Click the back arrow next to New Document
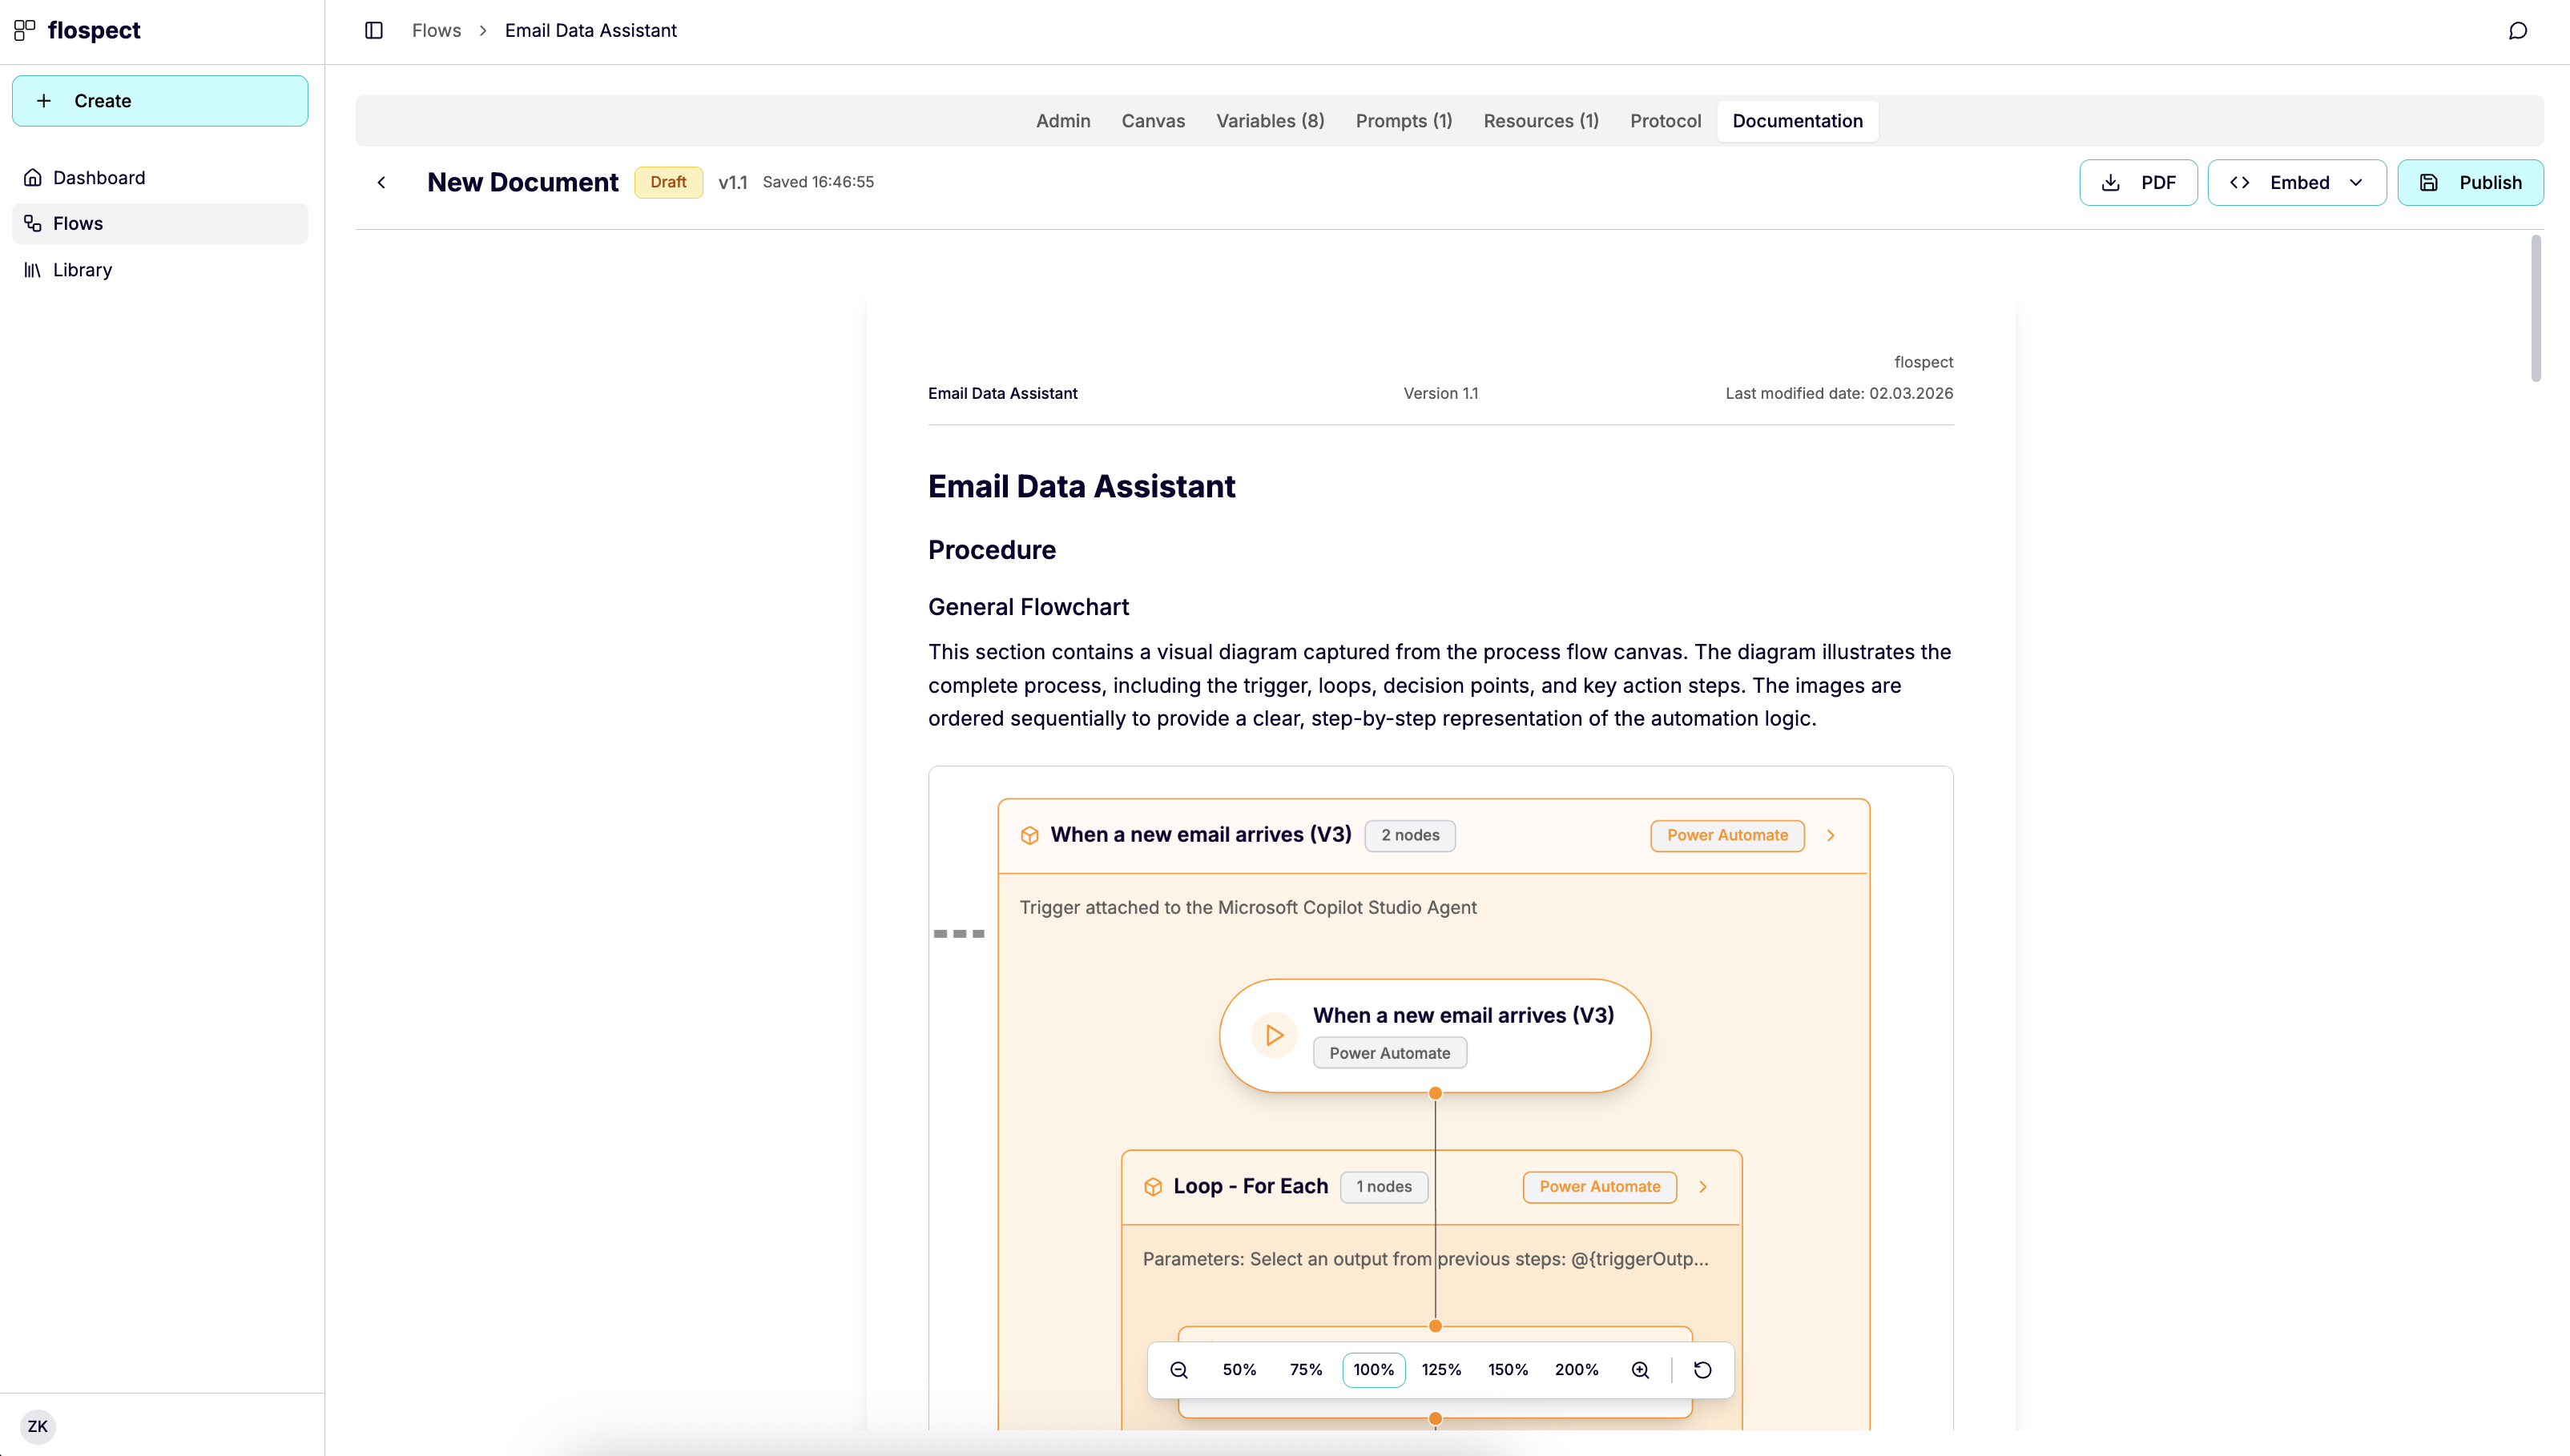 pyautogui.click(x=382, y=182)
